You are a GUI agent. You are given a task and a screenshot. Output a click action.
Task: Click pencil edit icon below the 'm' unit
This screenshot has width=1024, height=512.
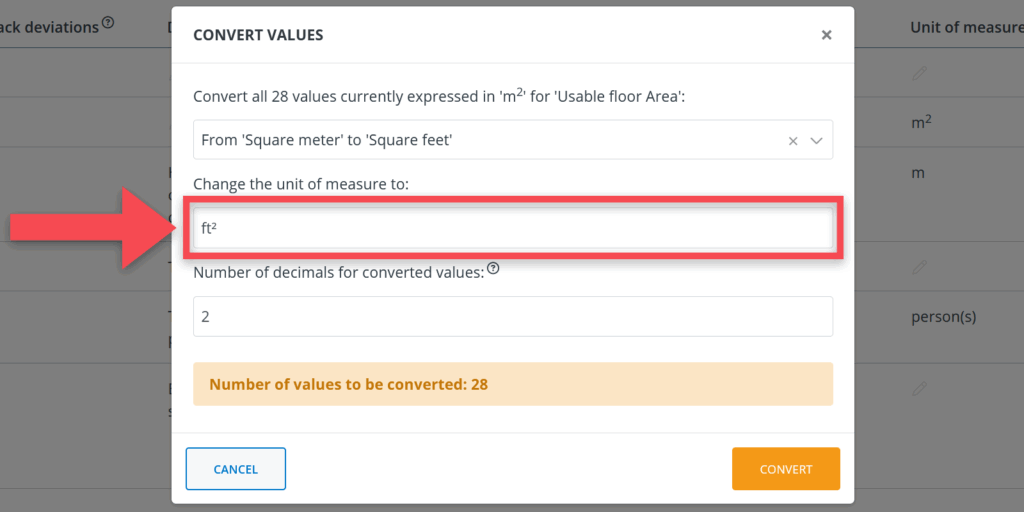920,267
